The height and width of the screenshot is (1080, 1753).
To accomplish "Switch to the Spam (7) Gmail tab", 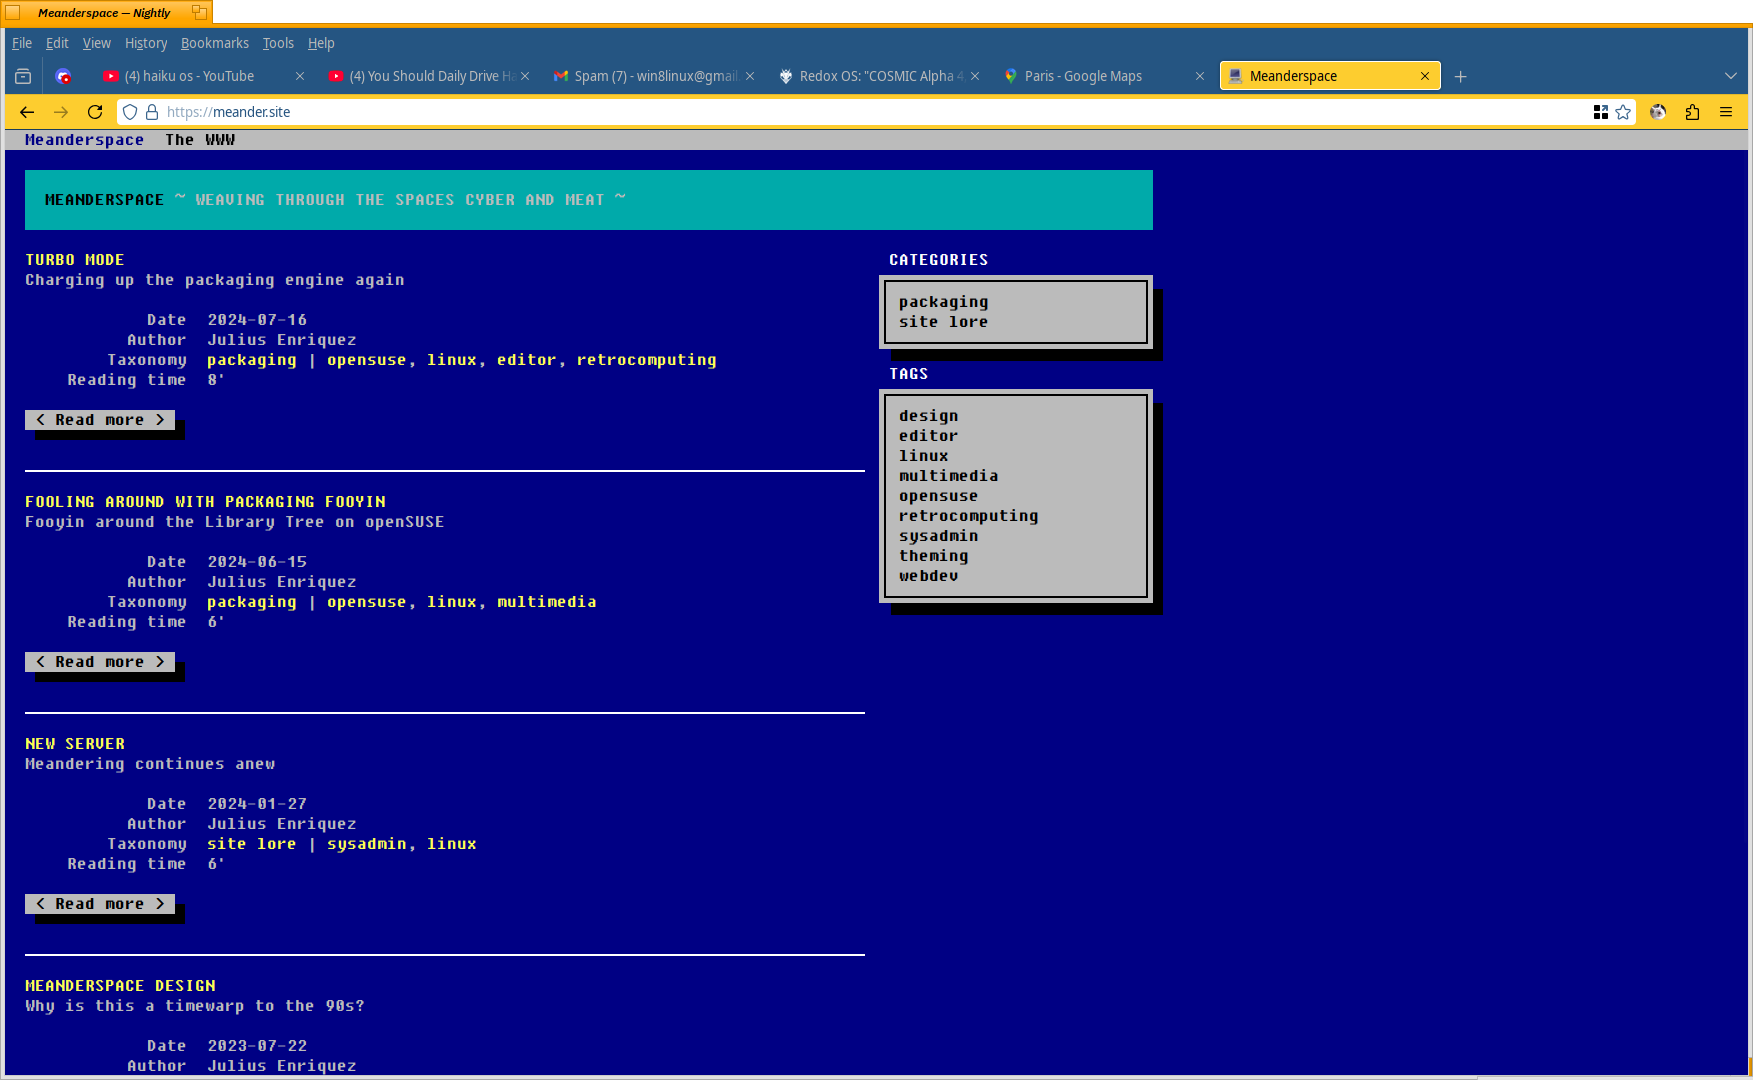I will 640,75.
